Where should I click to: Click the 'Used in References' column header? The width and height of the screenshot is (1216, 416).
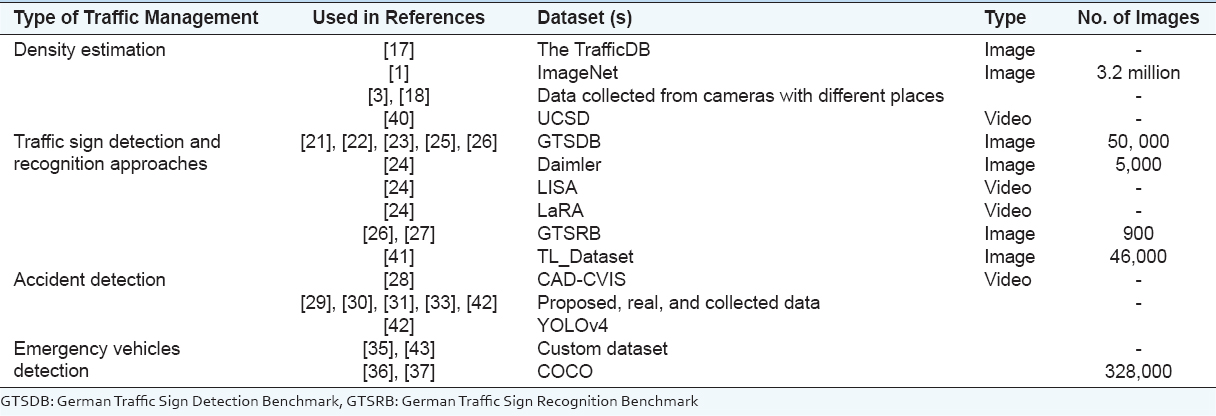tap(398, 18)
